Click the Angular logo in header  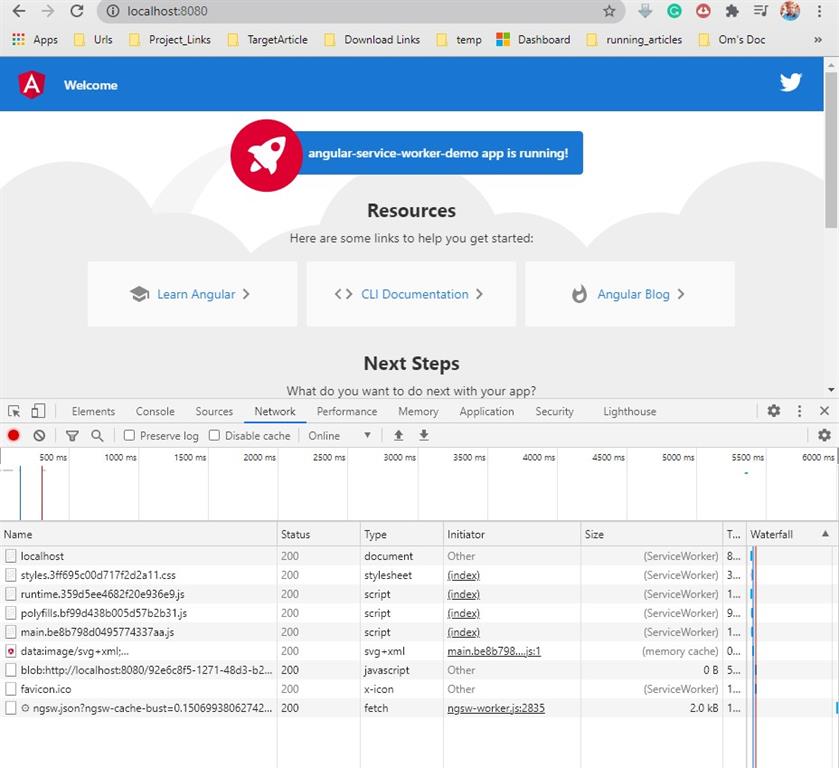click(32, 85)
